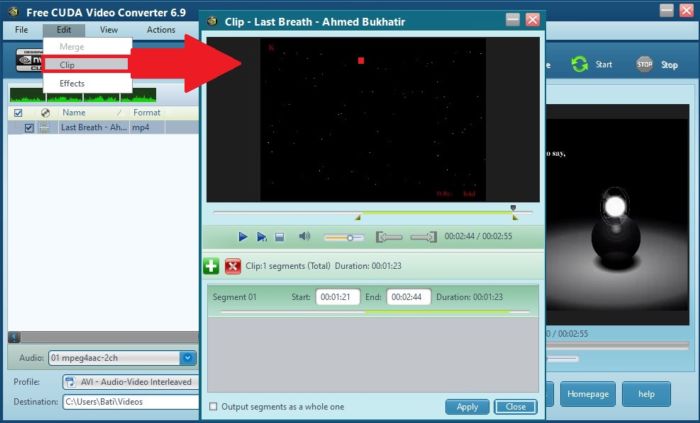This screenshot has height=423, width=700.
Task: Click the Segment 01 Start time field
Action: coord(338,297)
